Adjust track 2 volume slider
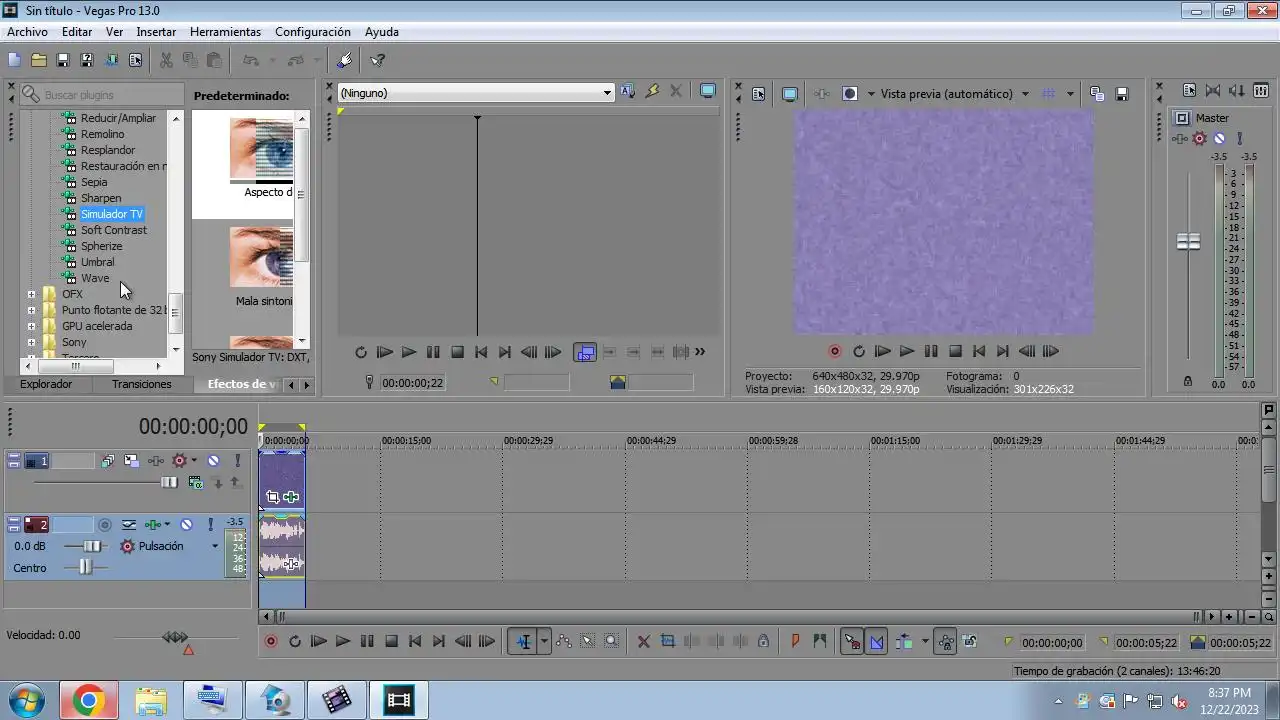The height and width of the screenshot is (720, 1280). pos(92,546)
